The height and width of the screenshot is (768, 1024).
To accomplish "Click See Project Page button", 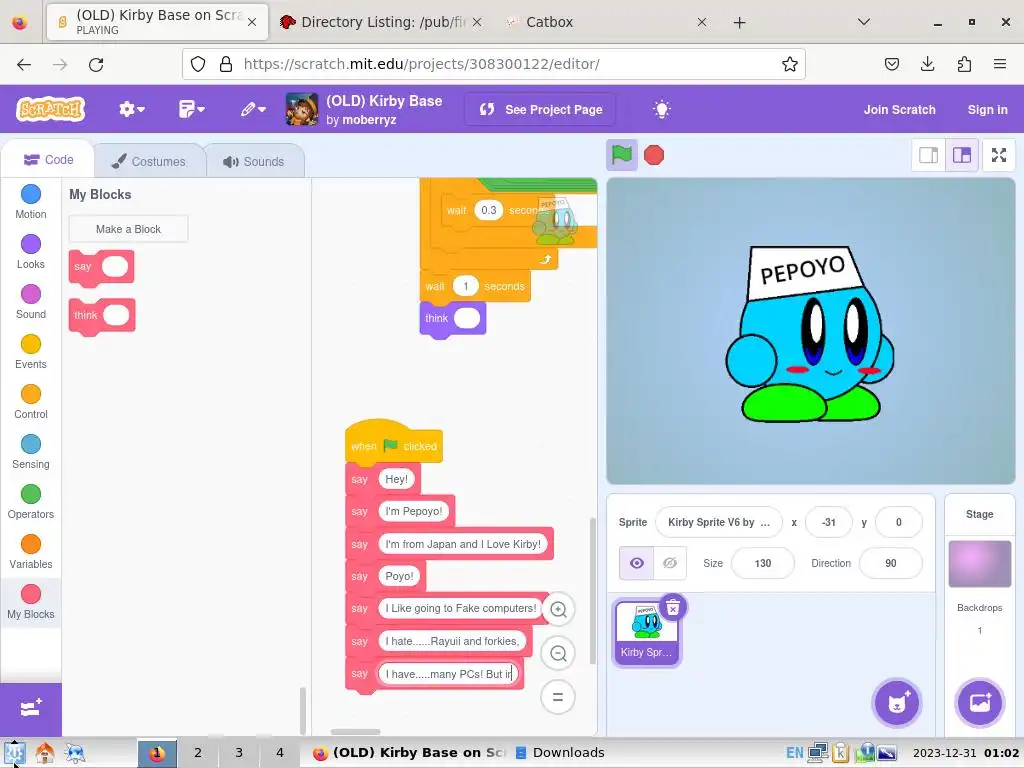I will point(540,110).
